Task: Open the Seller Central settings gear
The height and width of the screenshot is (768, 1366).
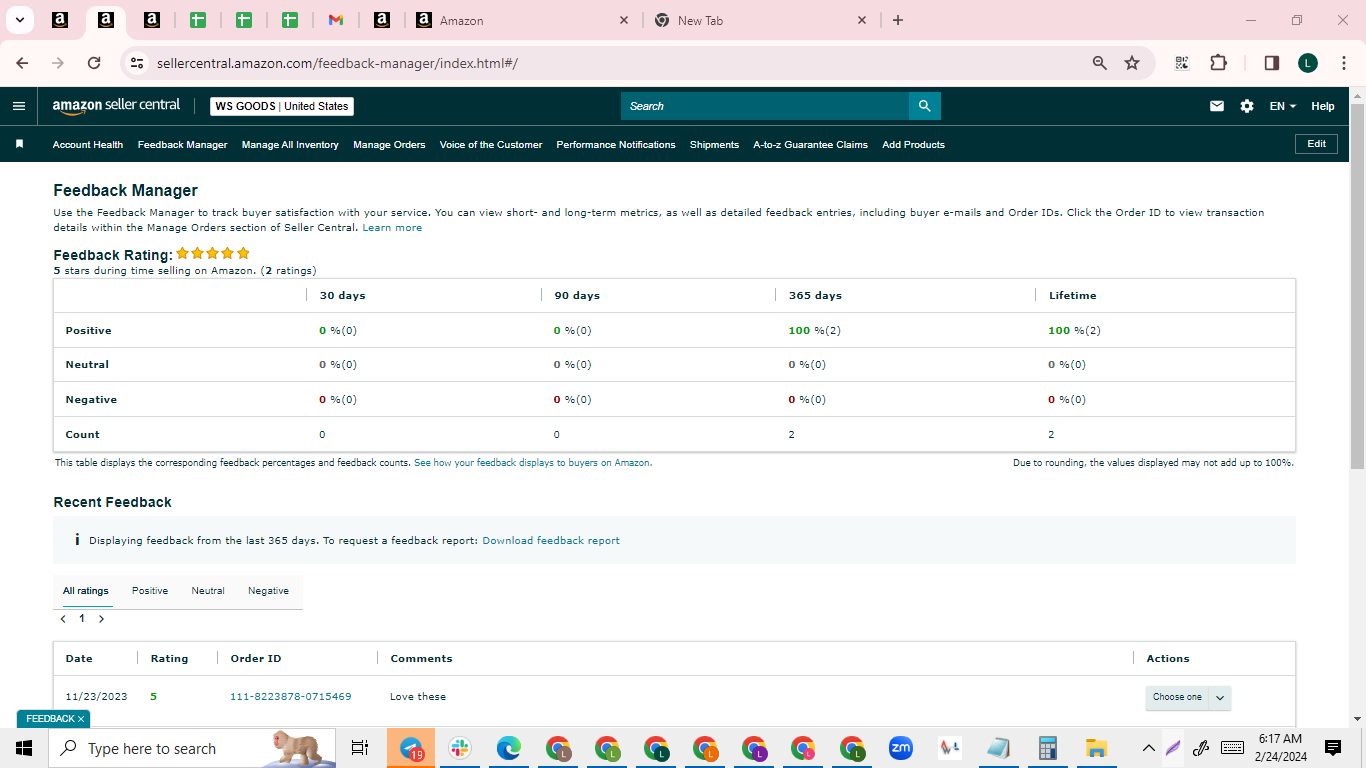Action: 1247,106
